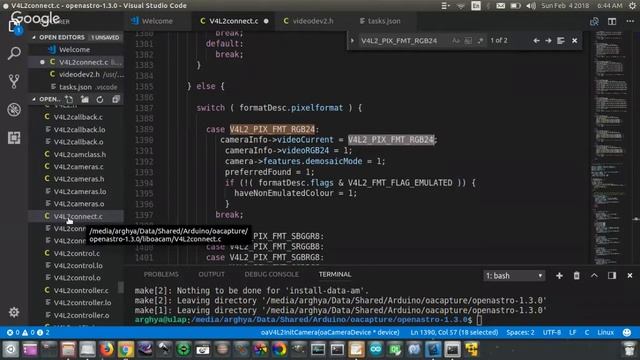Click the New File icon in explorer header
This screenshot has height=360, width=640.
(x=69, y=99)
